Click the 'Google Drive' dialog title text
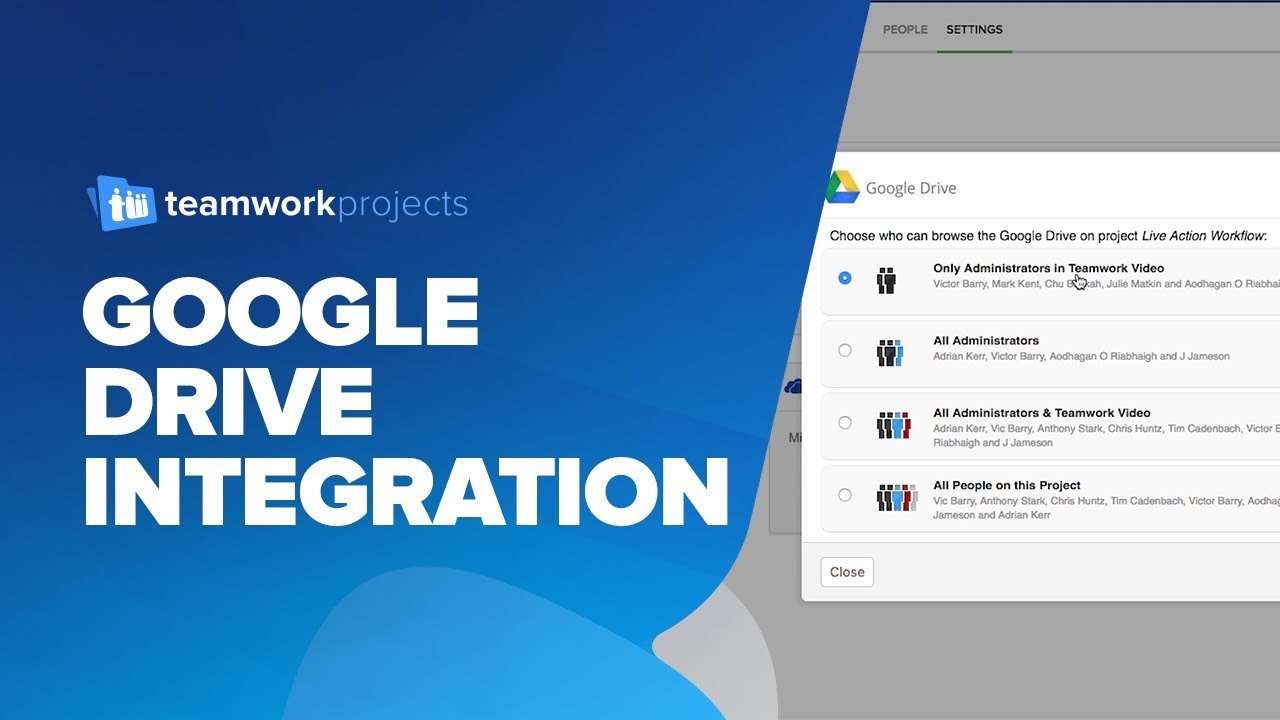The width and height of the screenshot is (1280, 720). coord(911,188)
